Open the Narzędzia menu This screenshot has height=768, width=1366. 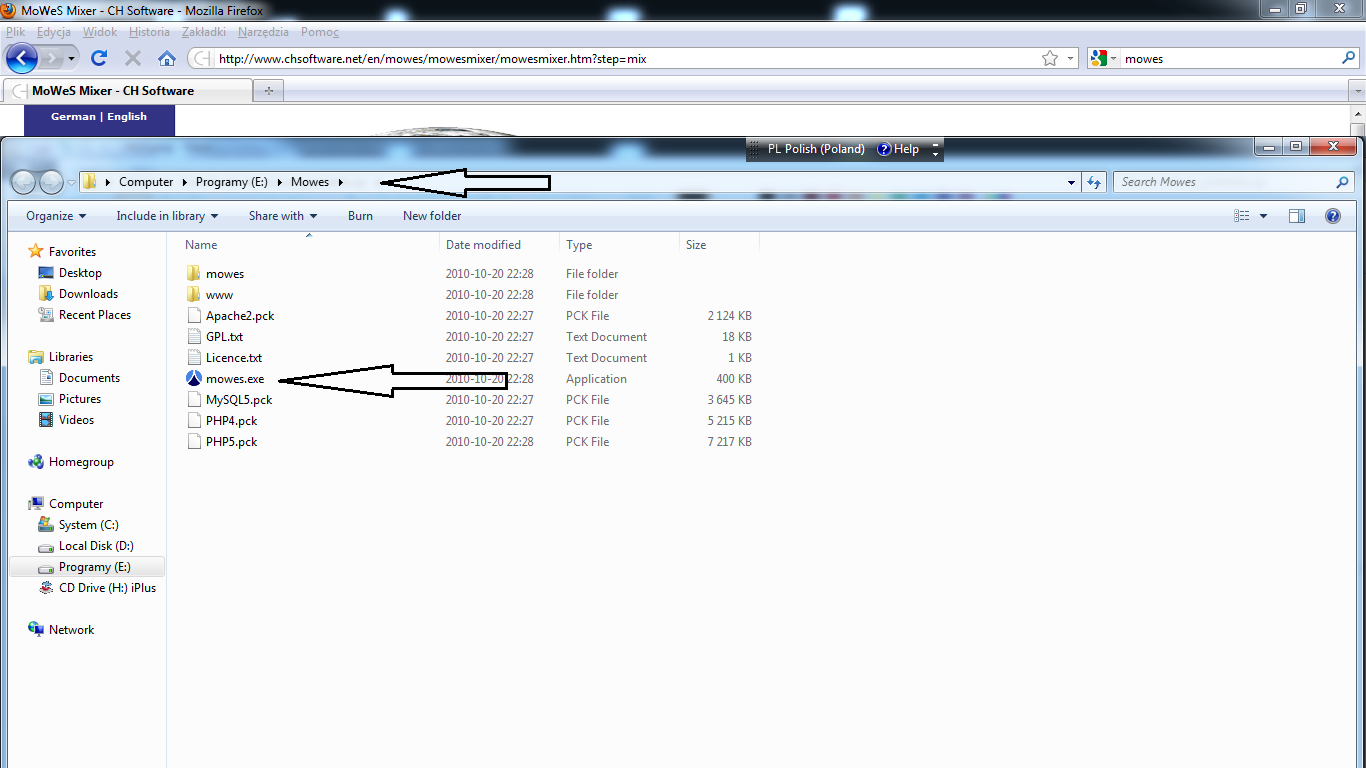[x=263, y=32]
